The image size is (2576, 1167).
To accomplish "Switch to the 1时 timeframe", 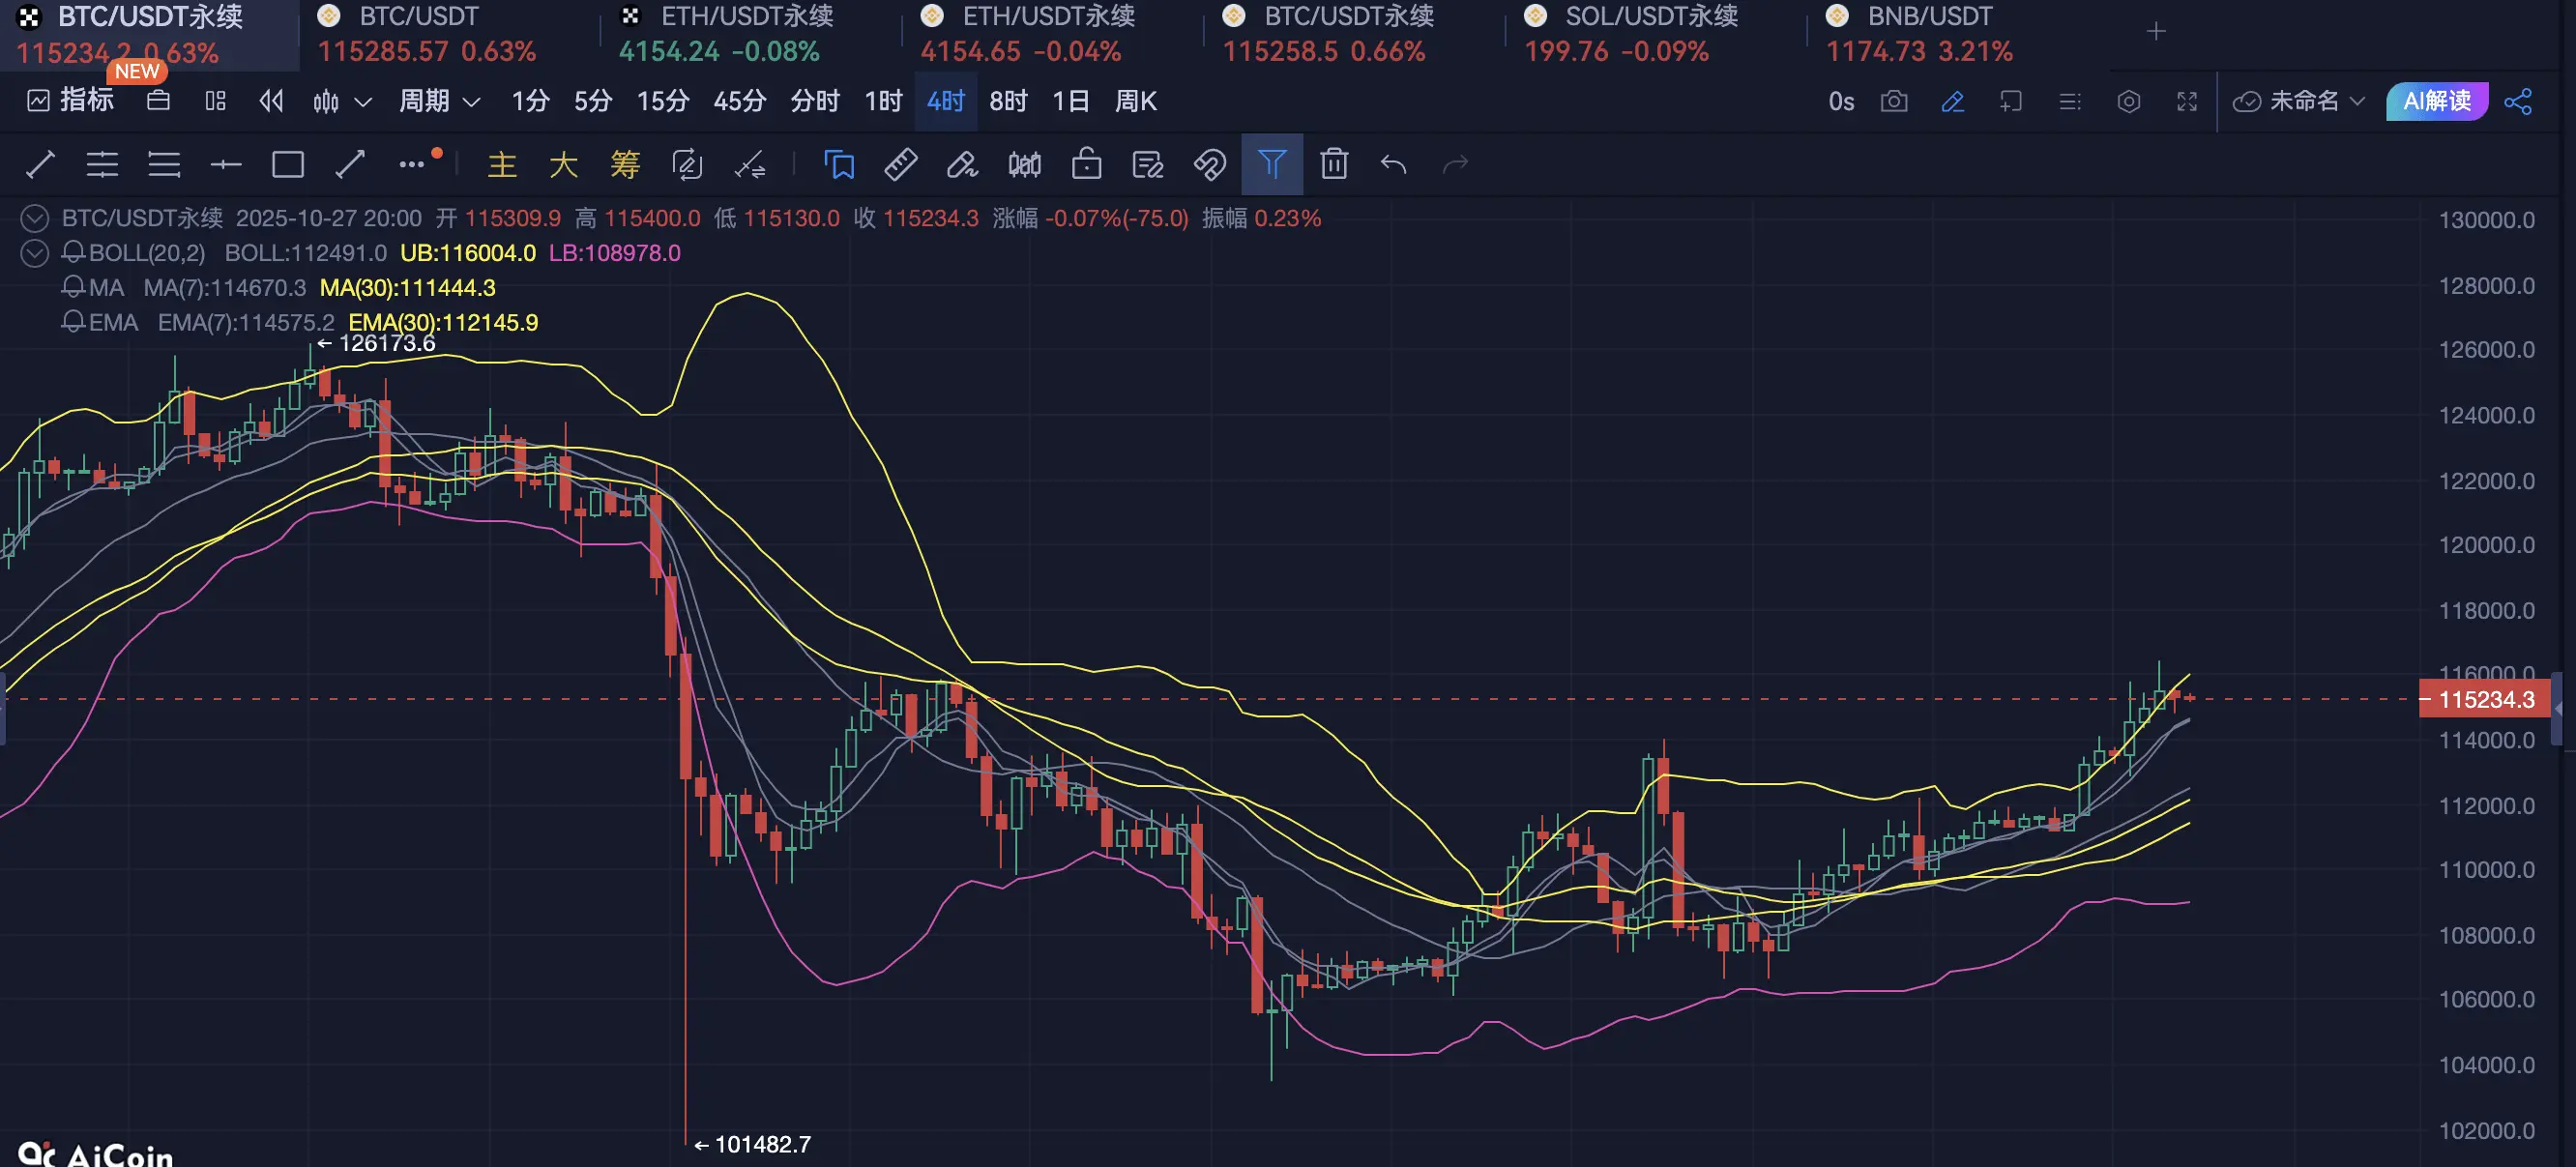I will (883, 101).
